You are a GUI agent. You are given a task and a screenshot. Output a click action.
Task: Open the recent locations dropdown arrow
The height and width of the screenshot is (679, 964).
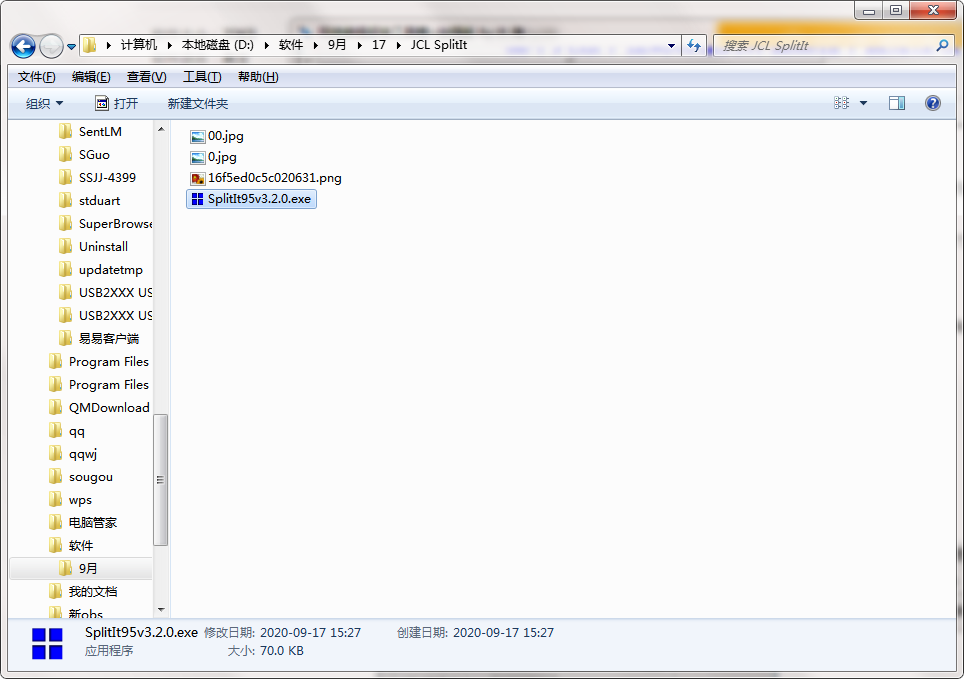(x=71, y=47)
